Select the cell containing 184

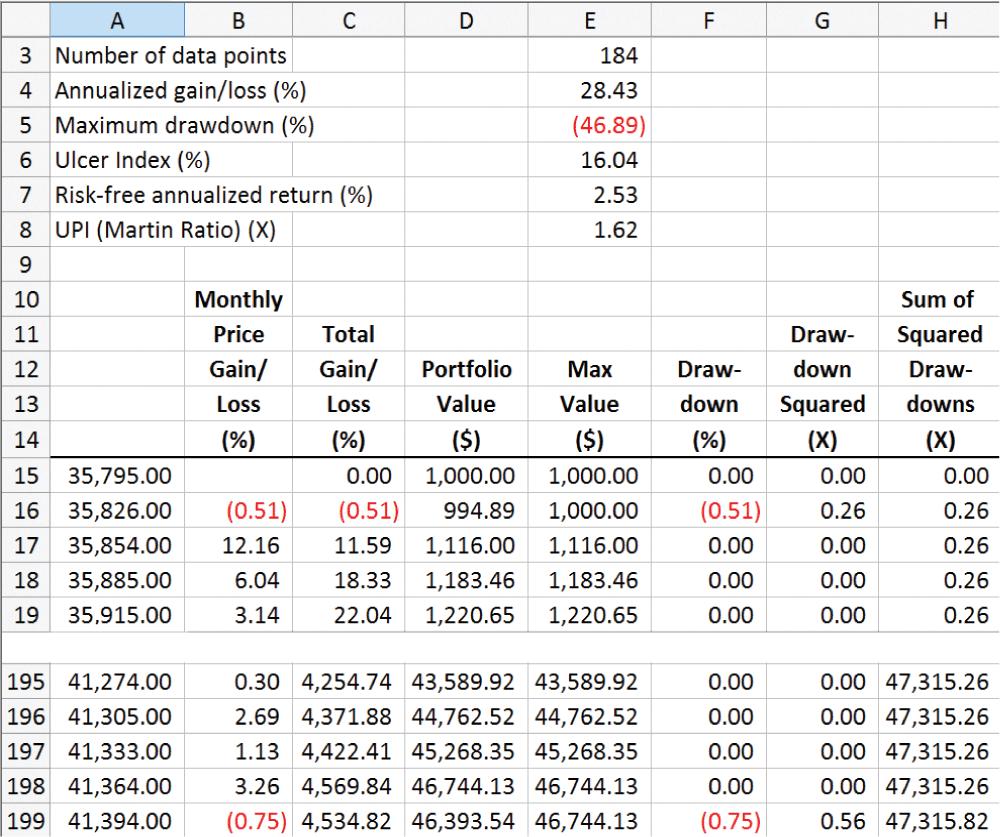pyautogui.click(x=589, y=56)
